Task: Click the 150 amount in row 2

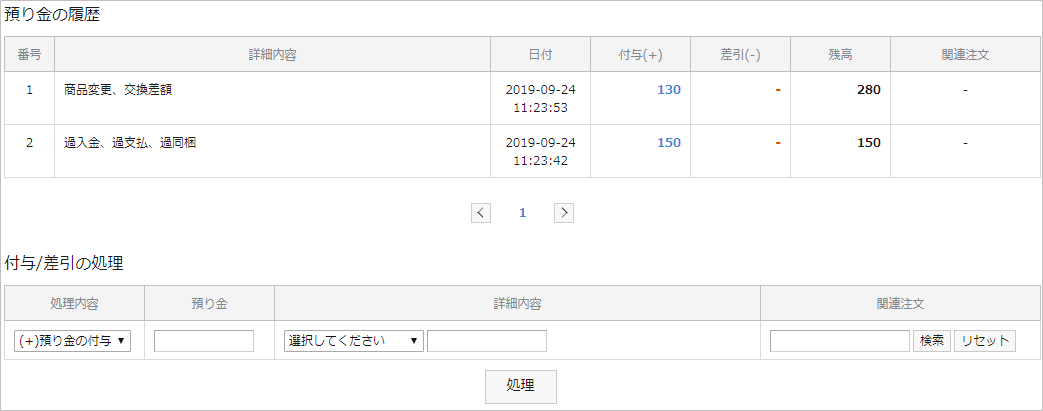Action: (669, 142)
